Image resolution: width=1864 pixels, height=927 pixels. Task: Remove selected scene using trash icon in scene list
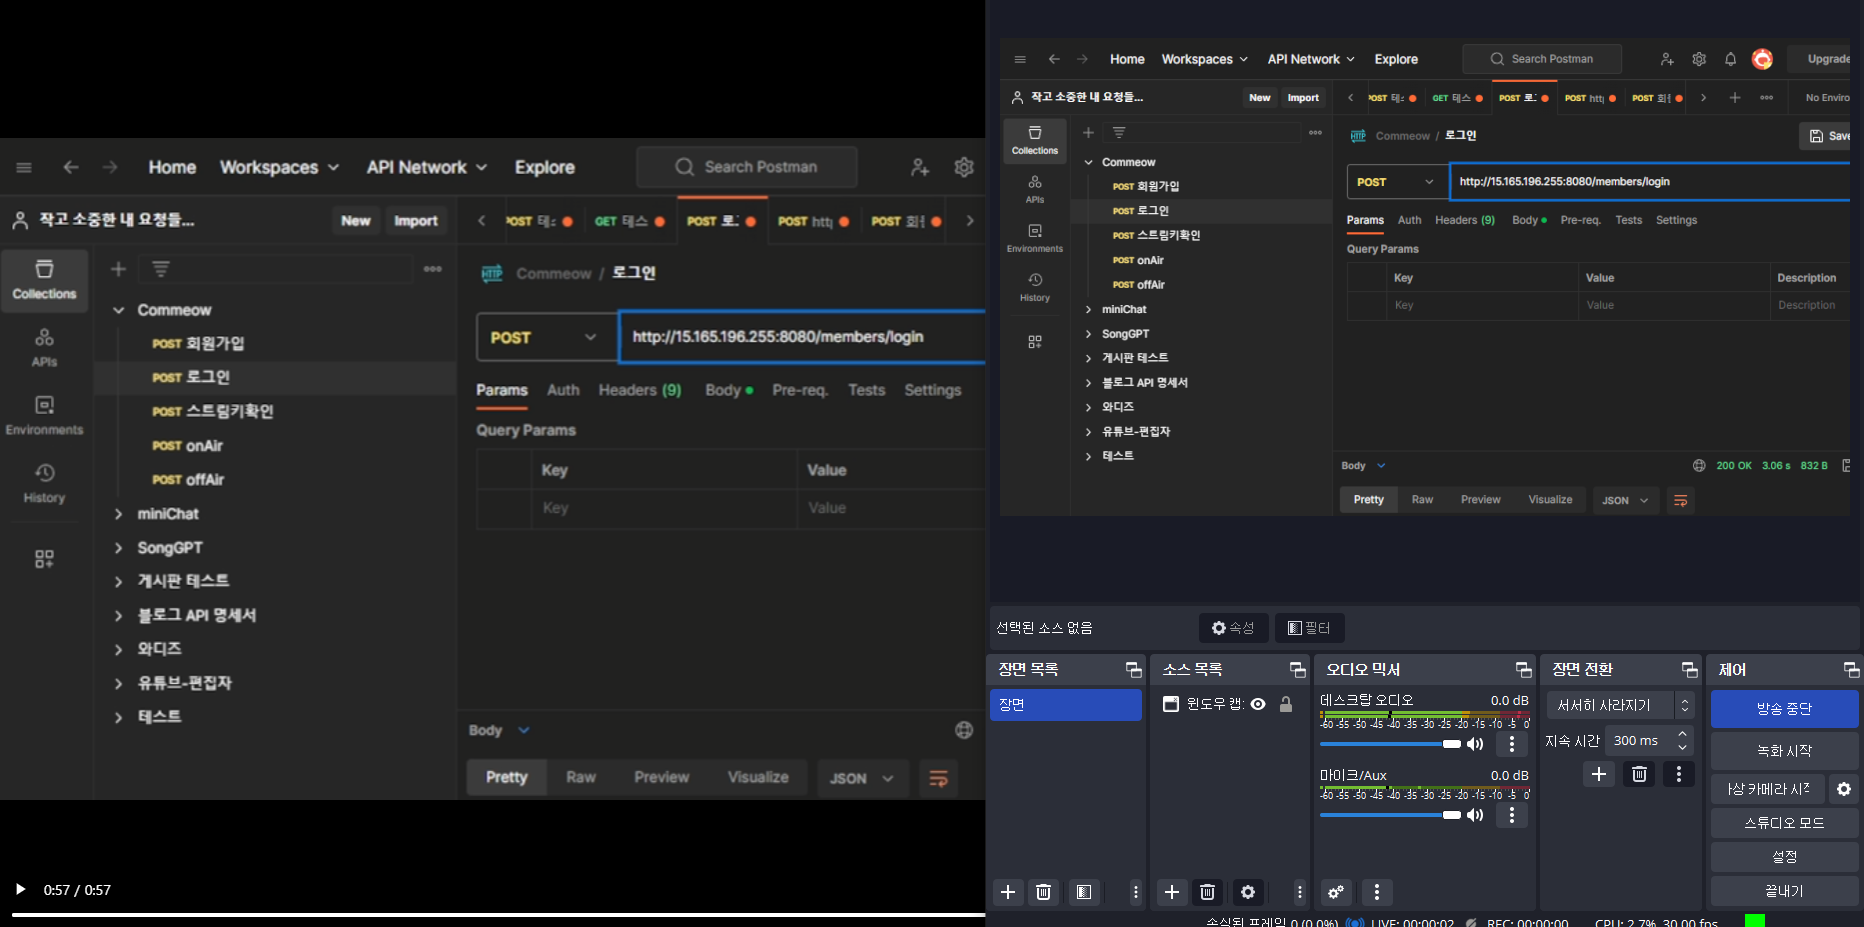(1043, 892)
